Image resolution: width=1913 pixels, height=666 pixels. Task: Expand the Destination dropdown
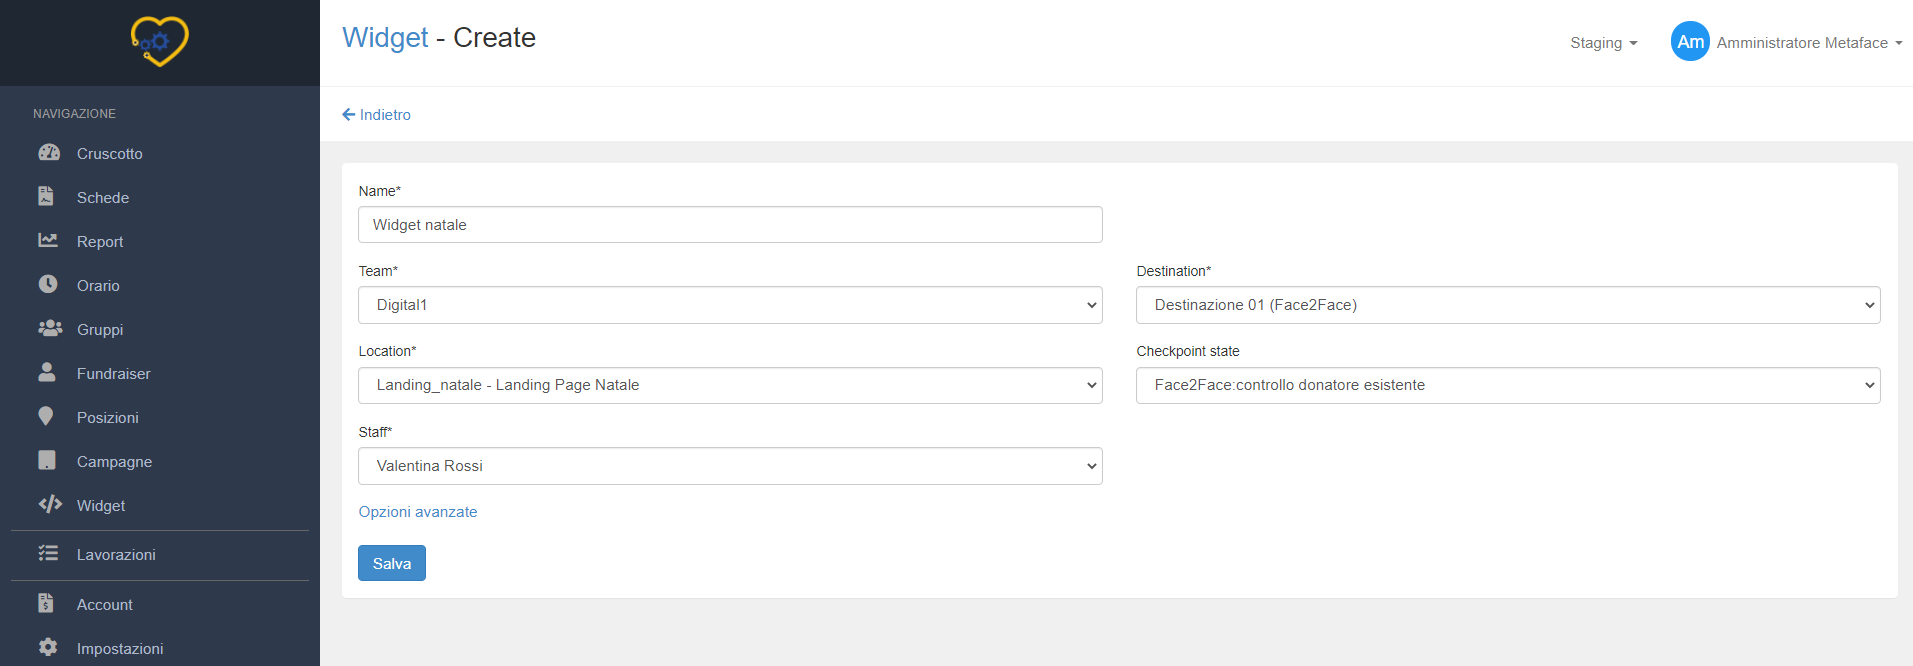click(1507, 305)
